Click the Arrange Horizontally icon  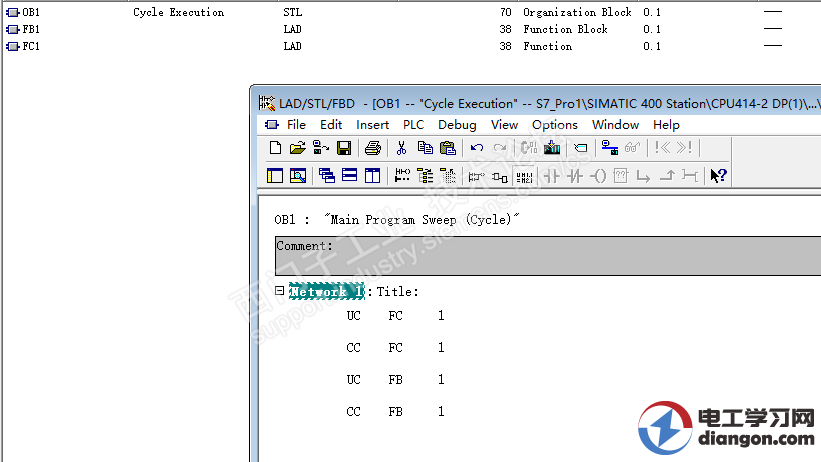click(x=349, y=175)
